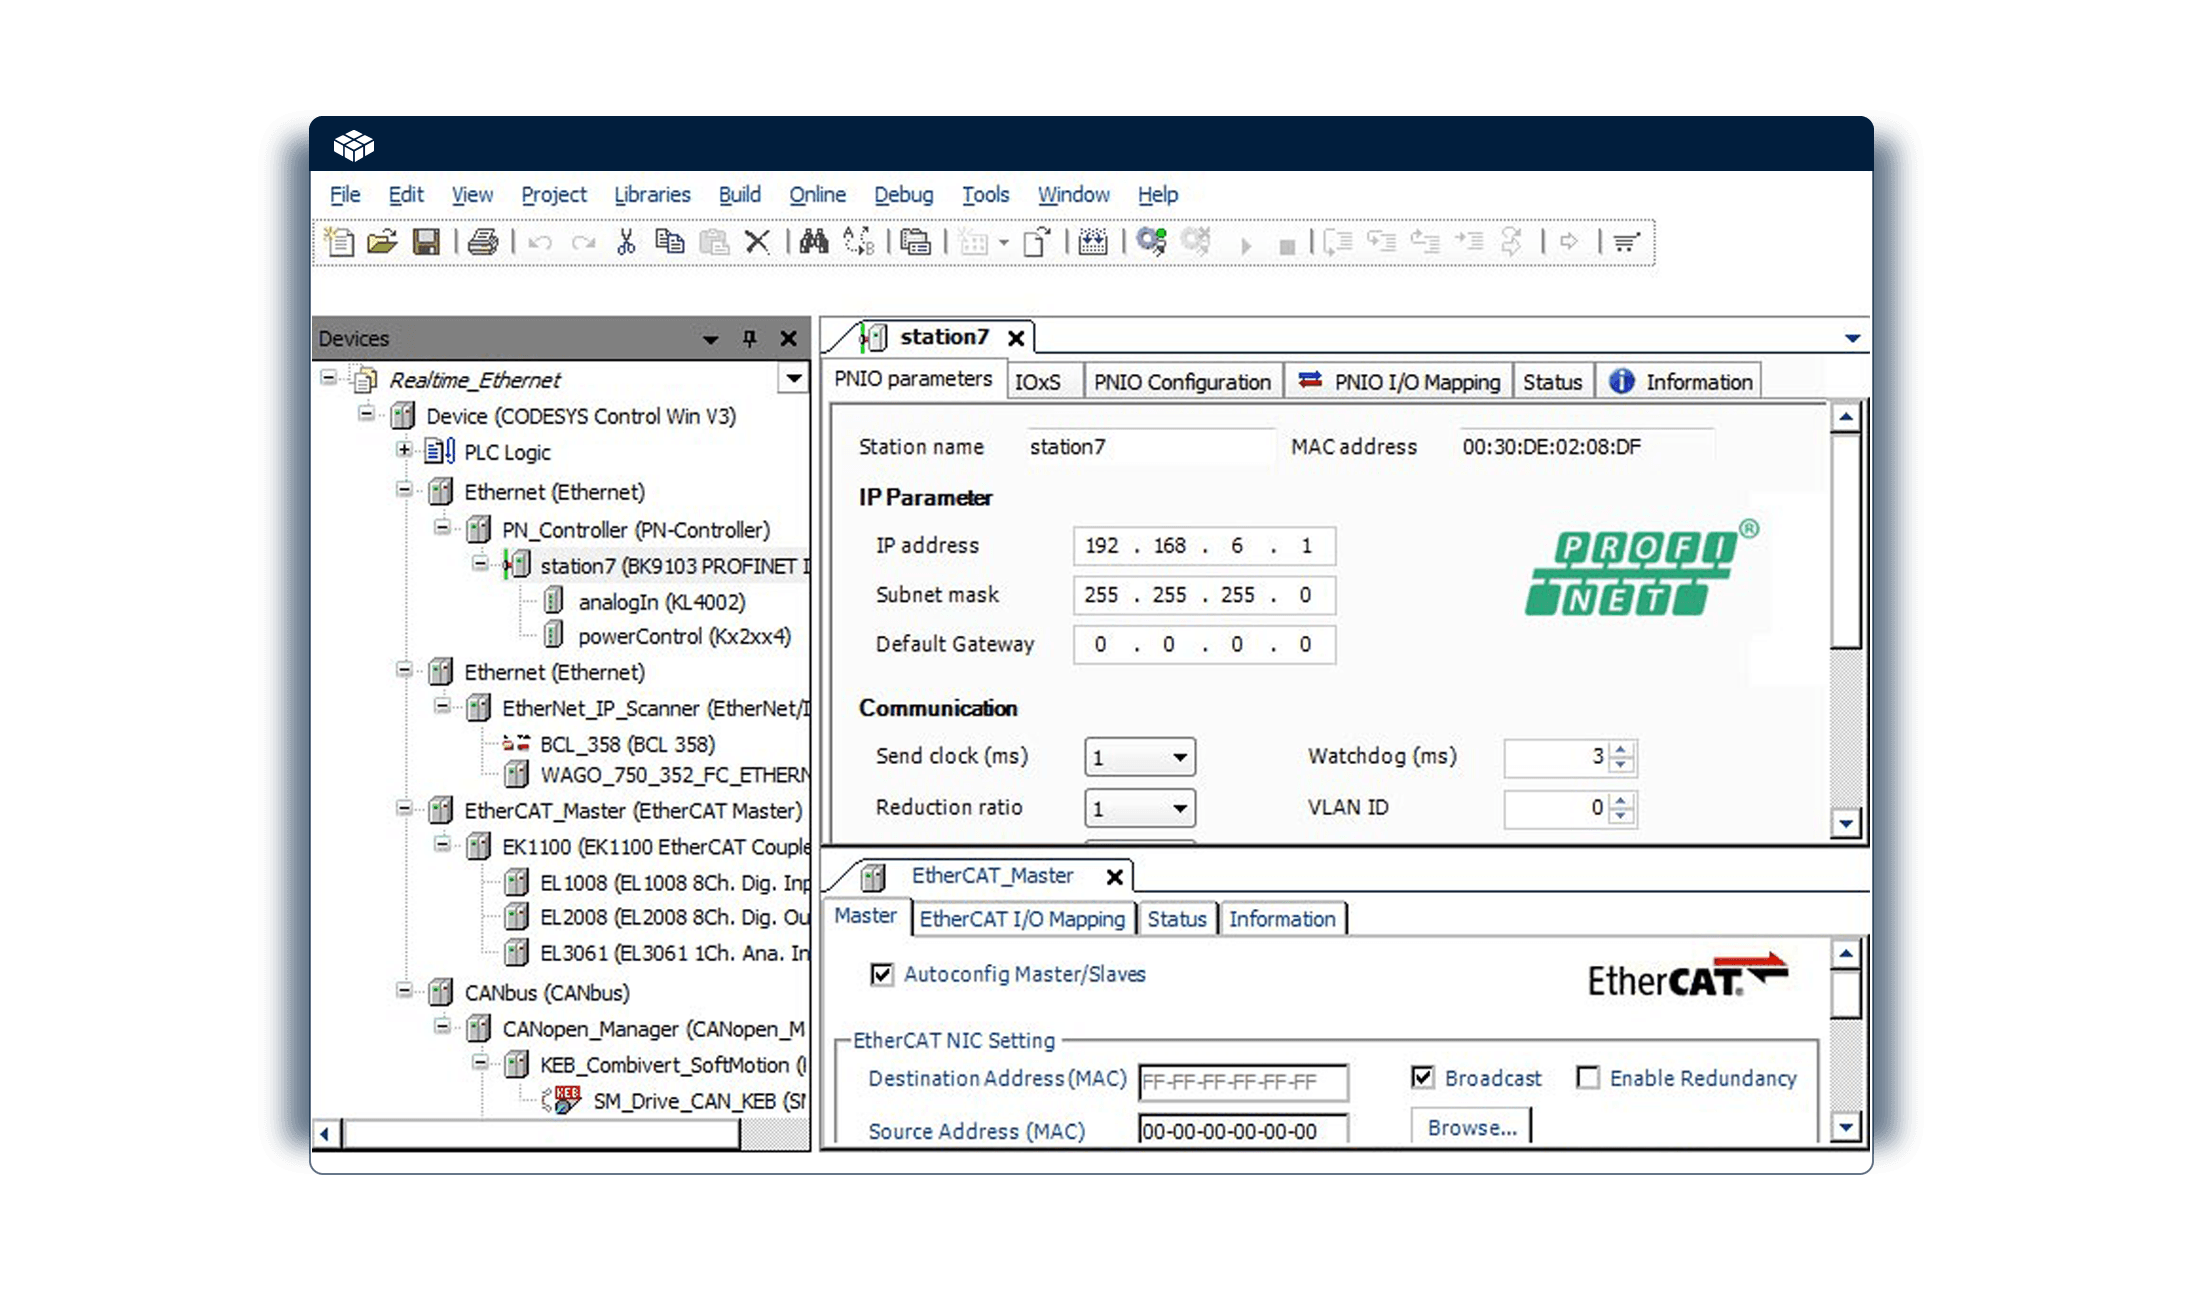
Task: Click the Cut scissors icon
Action: tap(626, 242)
